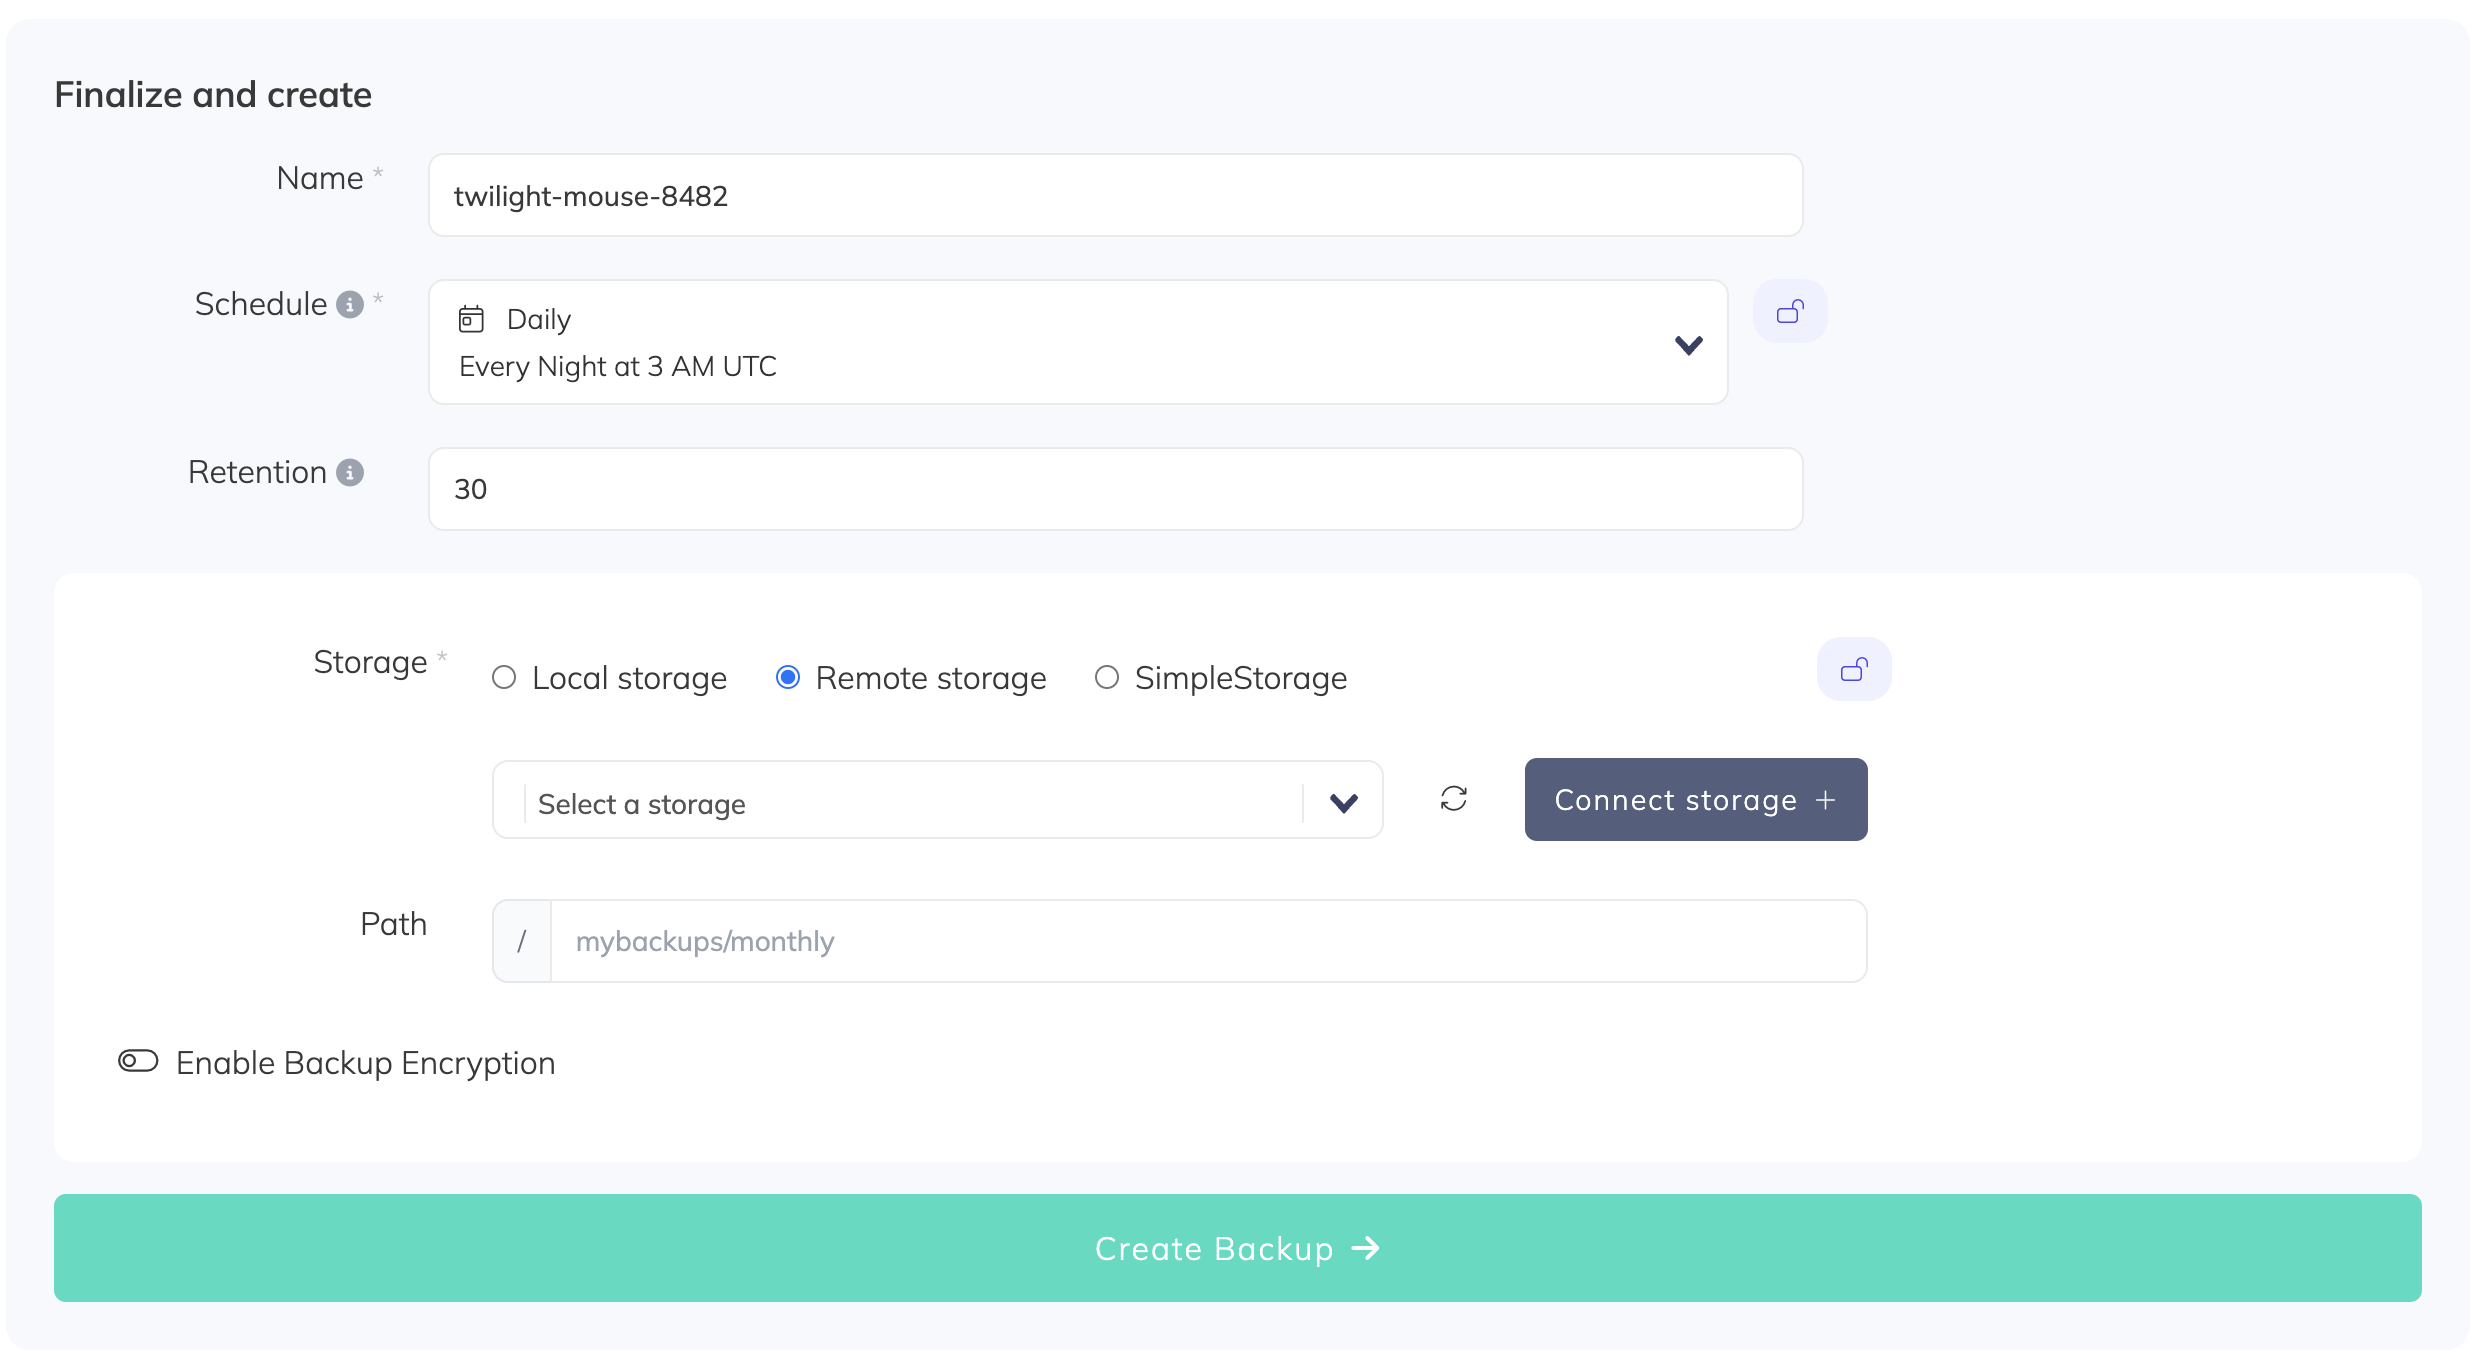Click the arrow icon on Create Backup

[x=1366, y=1248]
